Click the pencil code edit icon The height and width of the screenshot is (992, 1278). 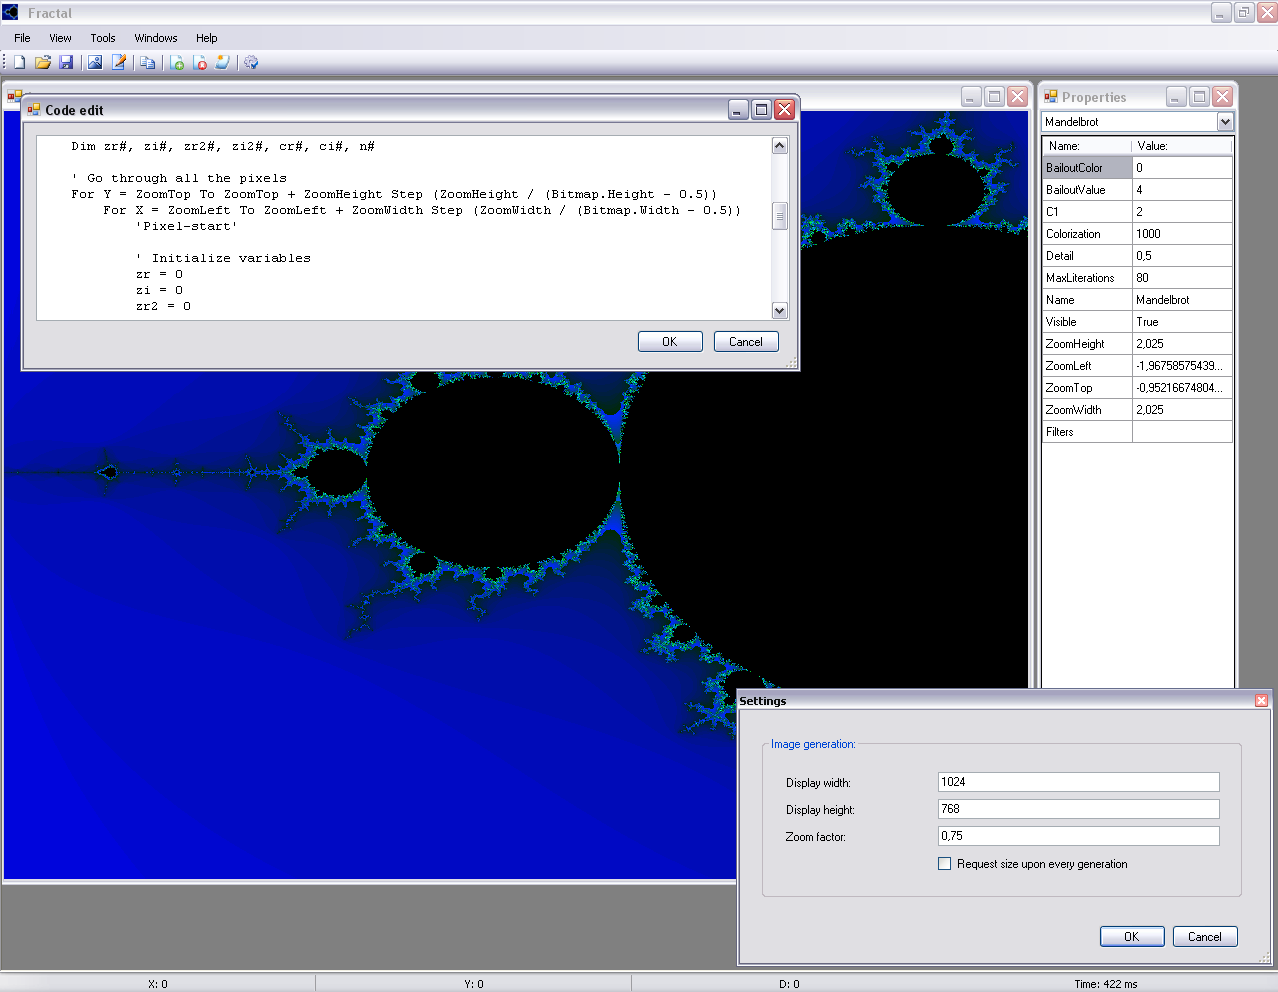point(119,62)
